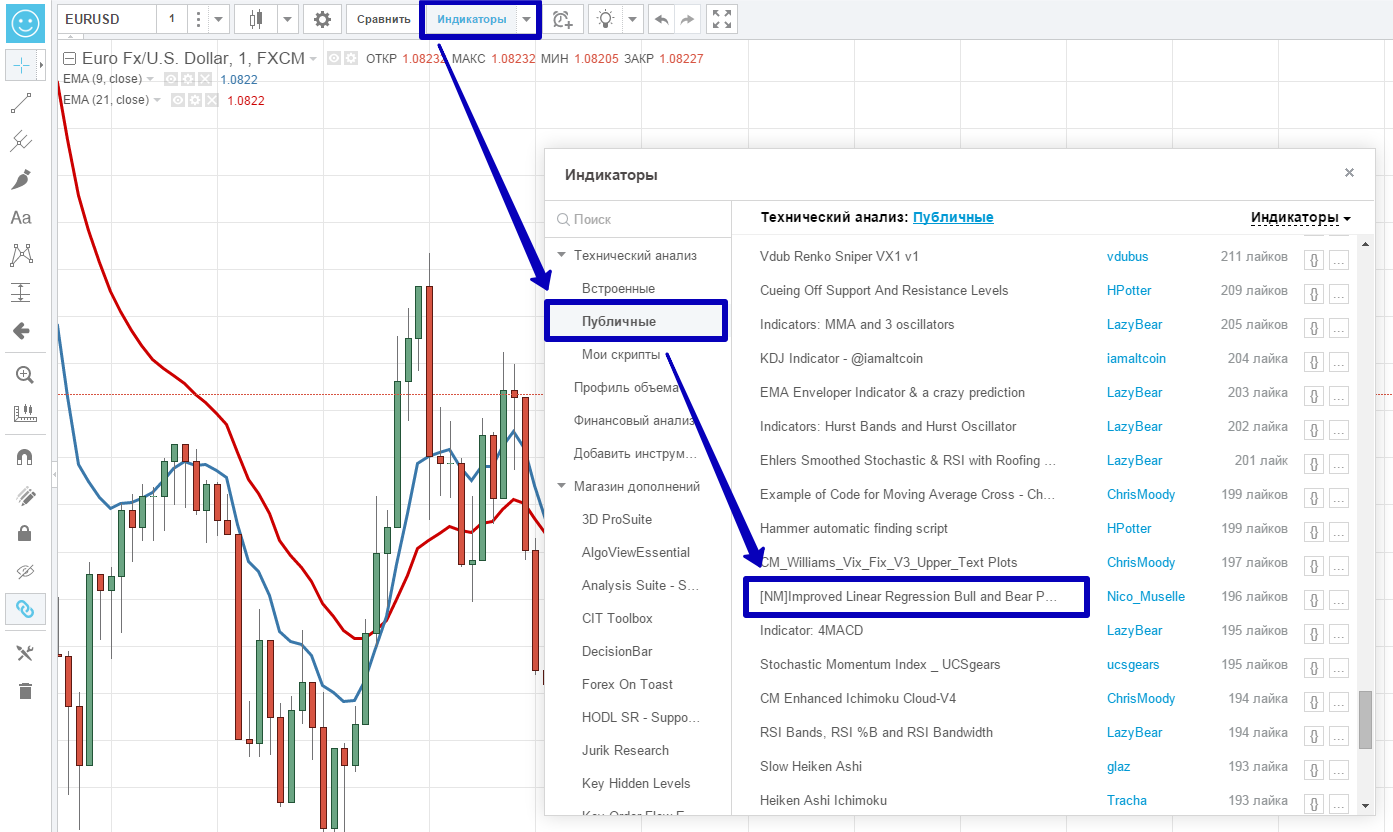Click the Индикаторы toolbar button
The width and height of the screenshot is (1393, 832).
point(472,19)
